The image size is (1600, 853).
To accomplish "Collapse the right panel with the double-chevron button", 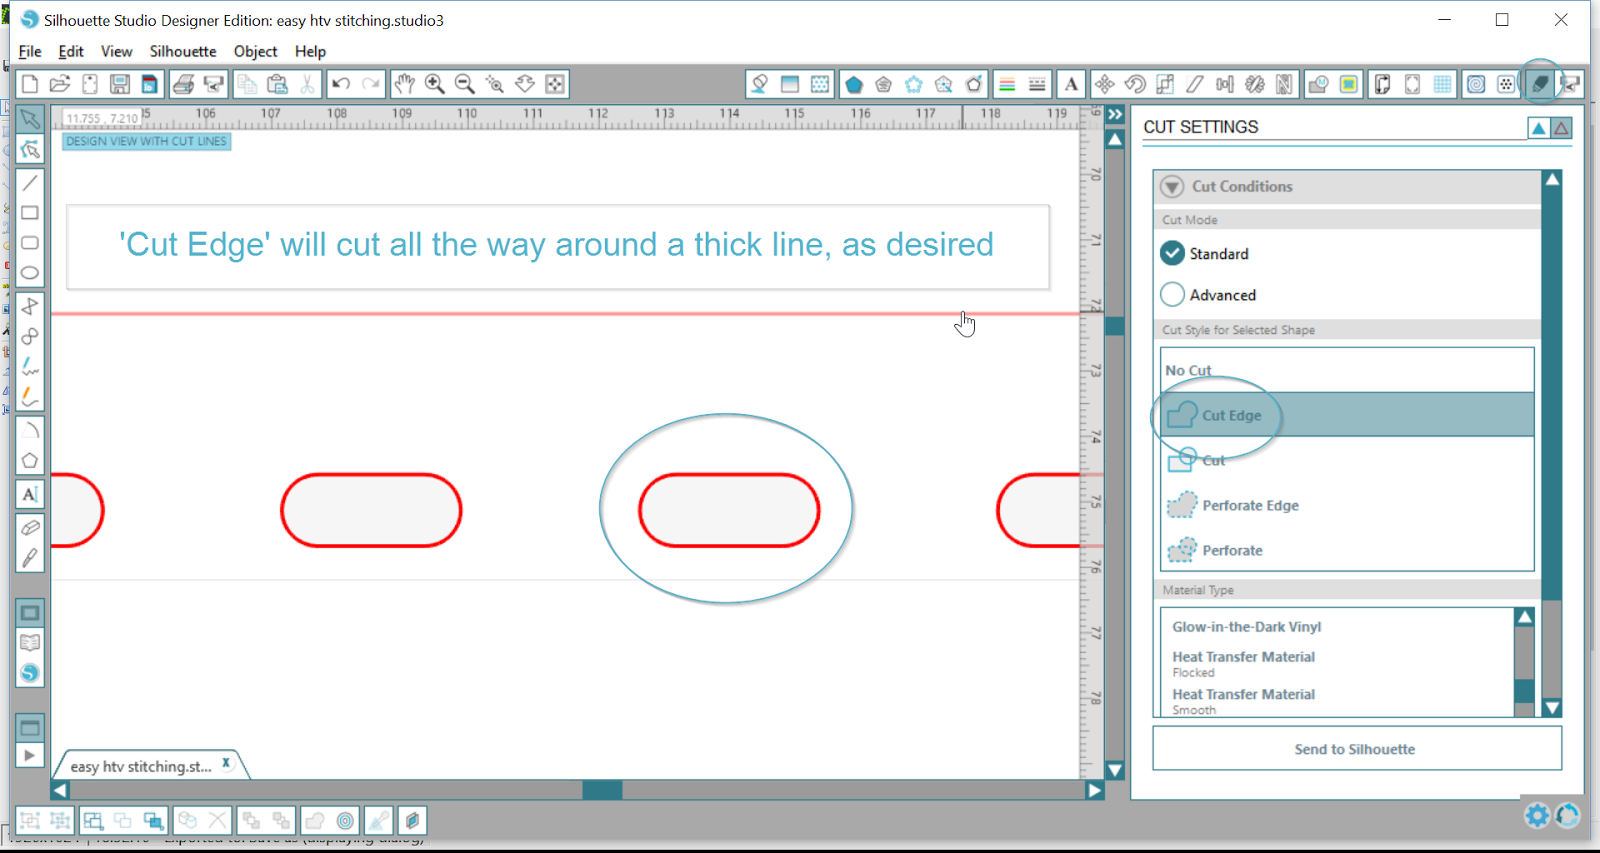I will coord(1115,114).
